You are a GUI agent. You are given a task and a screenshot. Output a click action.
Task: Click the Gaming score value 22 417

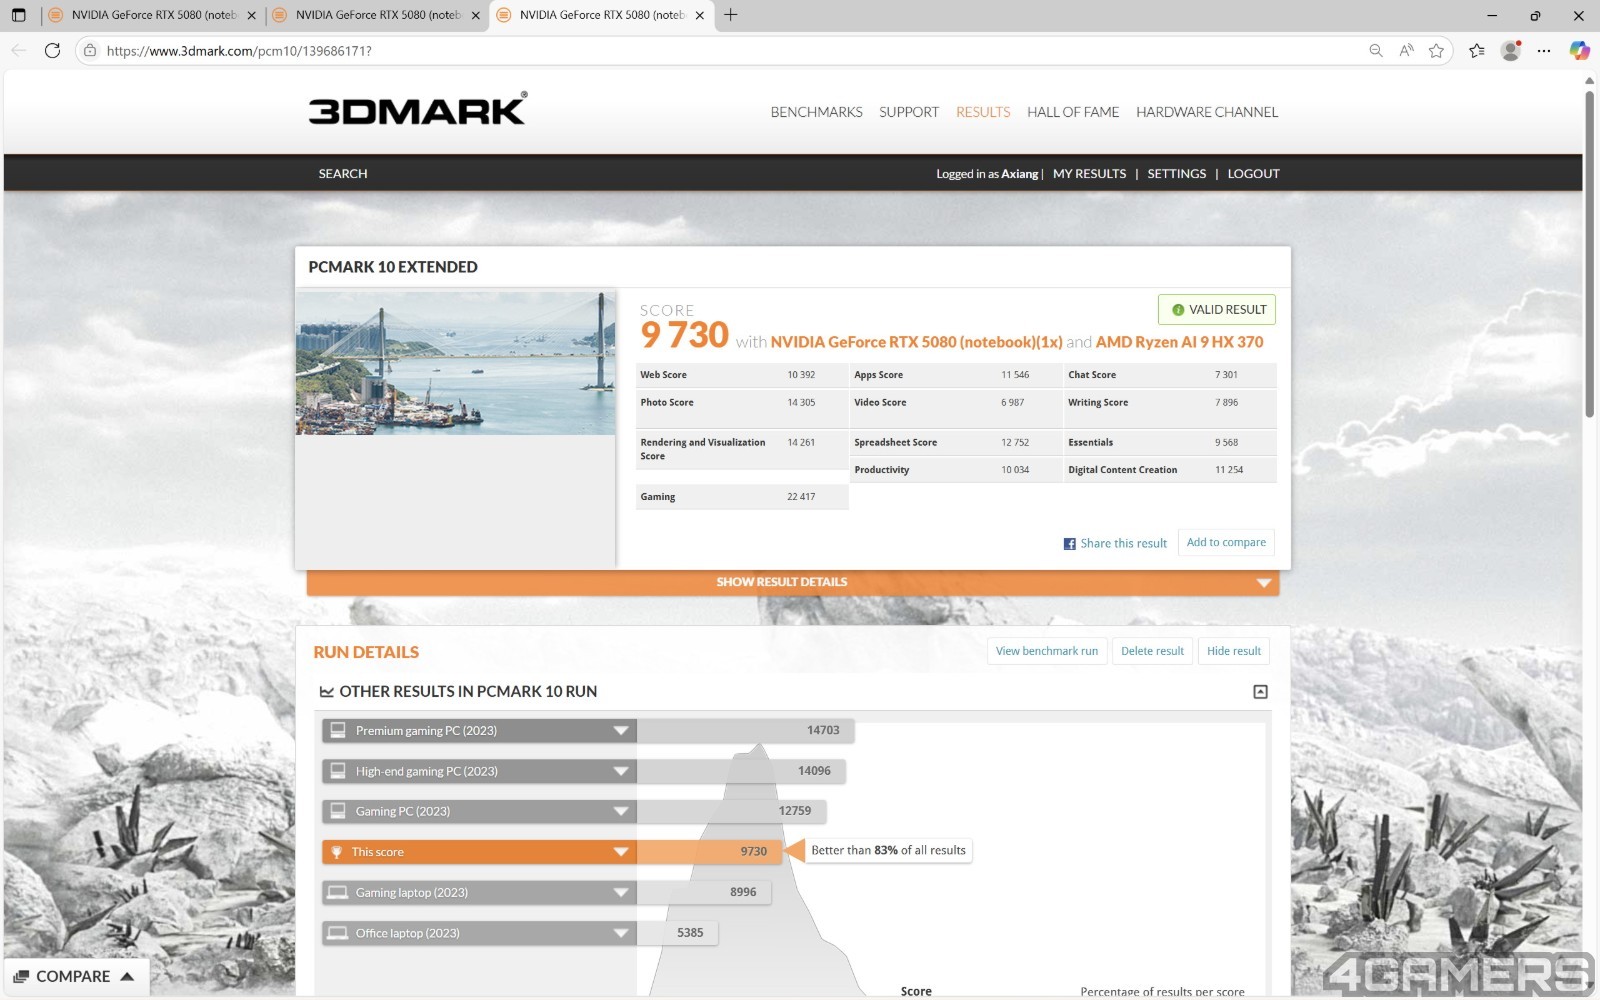coord(801,497)
